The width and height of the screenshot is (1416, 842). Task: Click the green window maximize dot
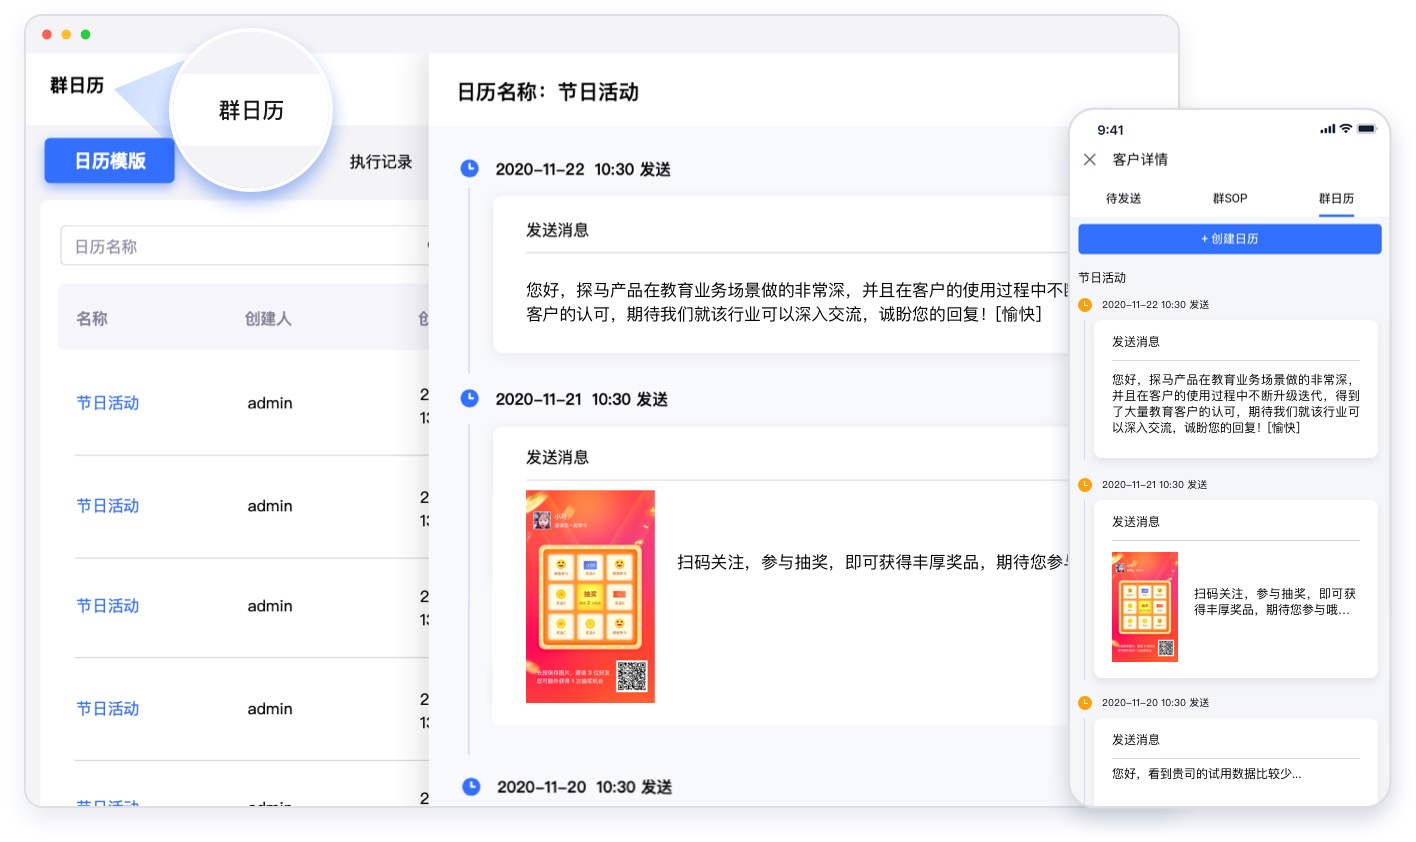tap(86, 34)
